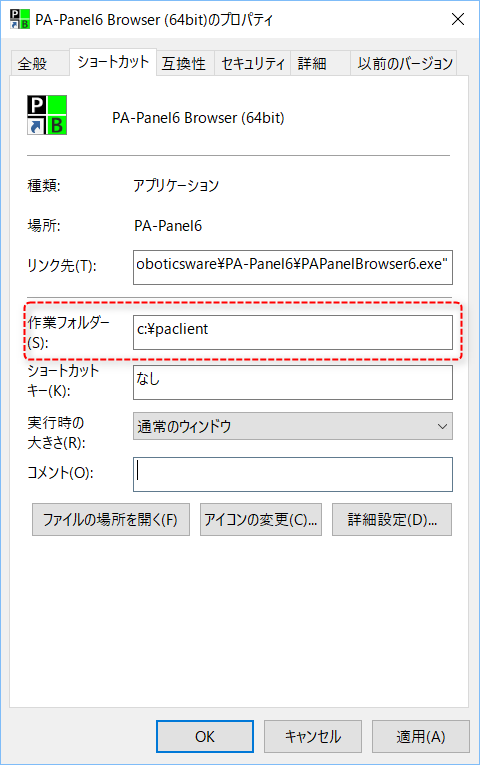Click the dropdown arrow beside 通常のウィンドウ
Screen dimensions: 480x765
tap(442, 426)
